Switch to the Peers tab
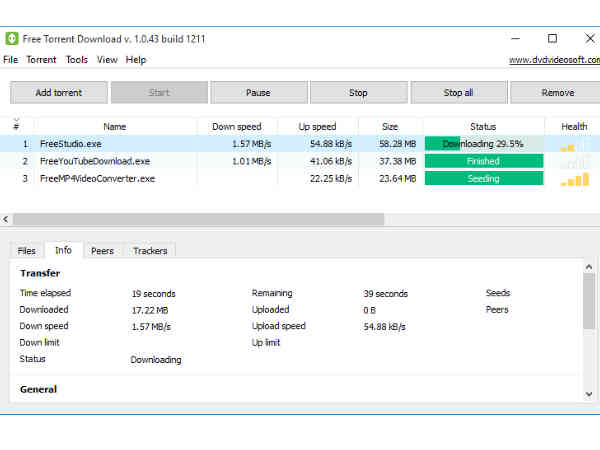The width and height of the screenshot is (600, 450). click(102, 251)
